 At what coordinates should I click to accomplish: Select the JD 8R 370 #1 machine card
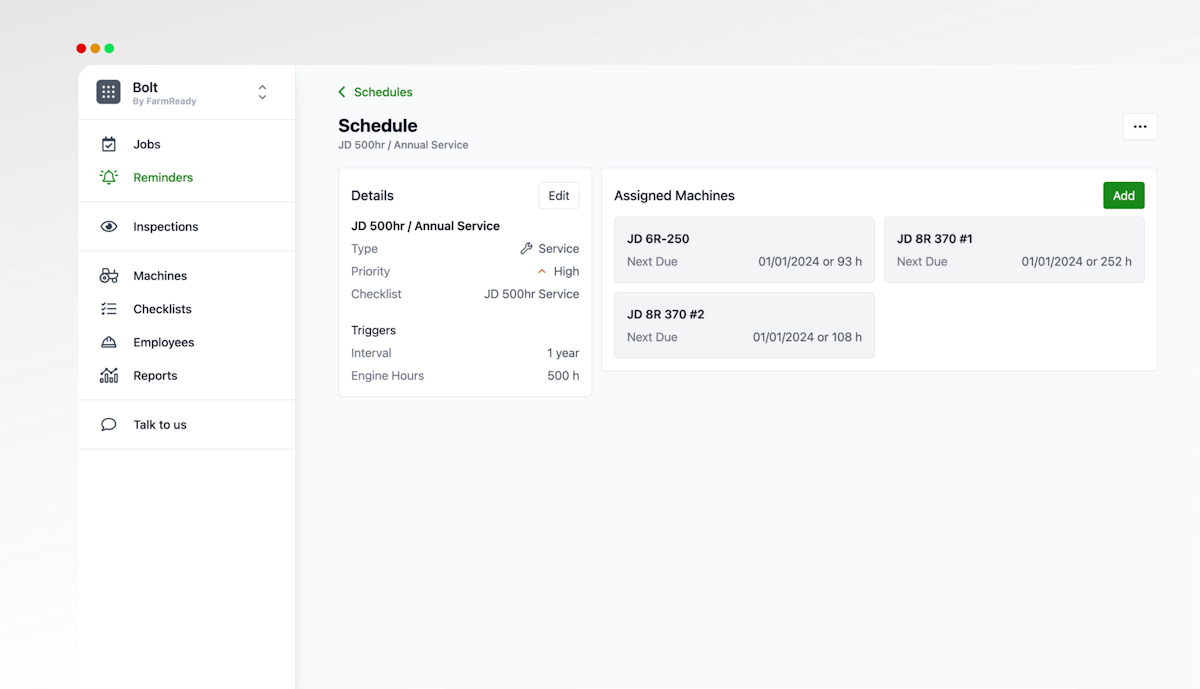click(x=1013, y=250)
